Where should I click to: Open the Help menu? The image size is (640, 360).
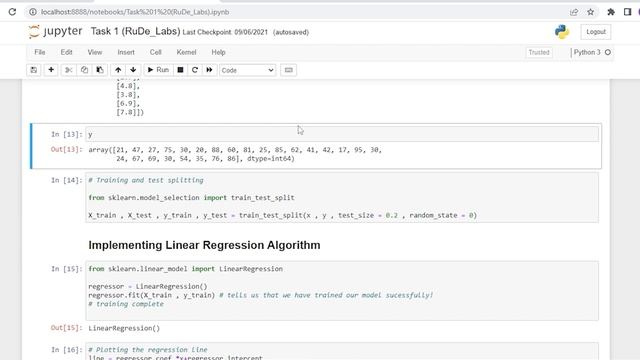[x=218, y=52]
